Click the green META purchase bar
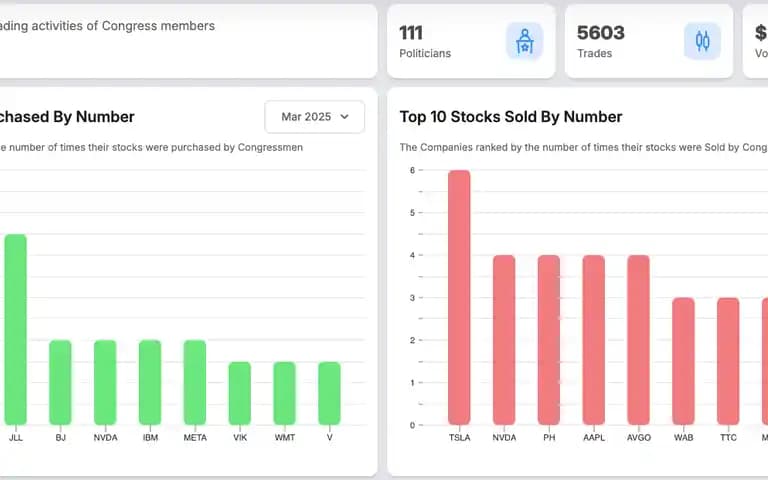The width and height of the screenshot is (768, 480). pos(195,383)
